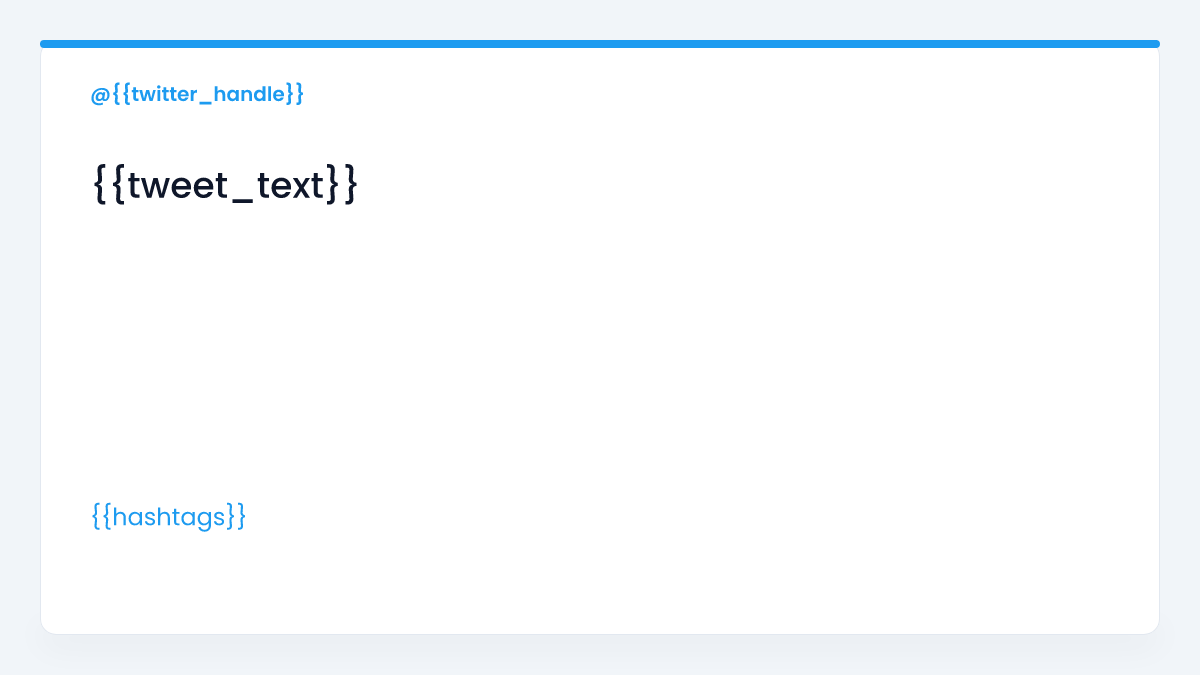Viewport: 1200px width, 675px height.
Task: Open the {{hashtags}} link
Action: coord(168,517)
